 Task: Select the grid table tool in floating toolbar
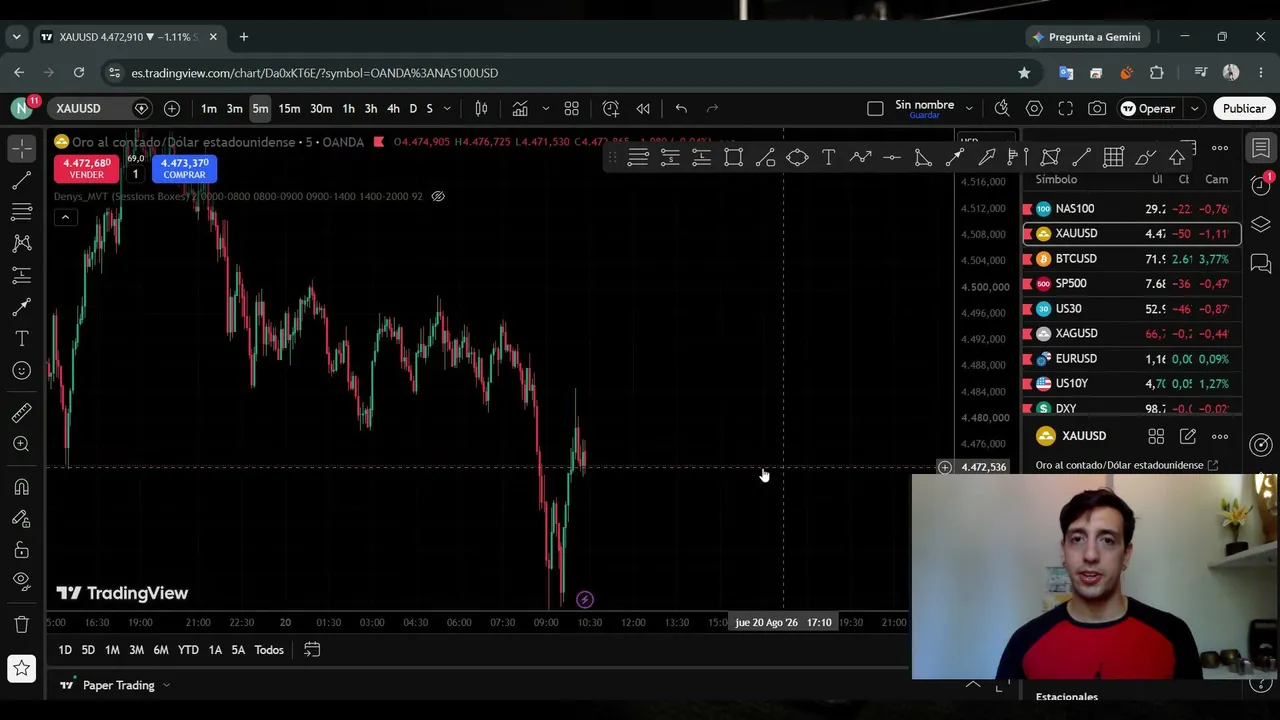click(1113, 157)
